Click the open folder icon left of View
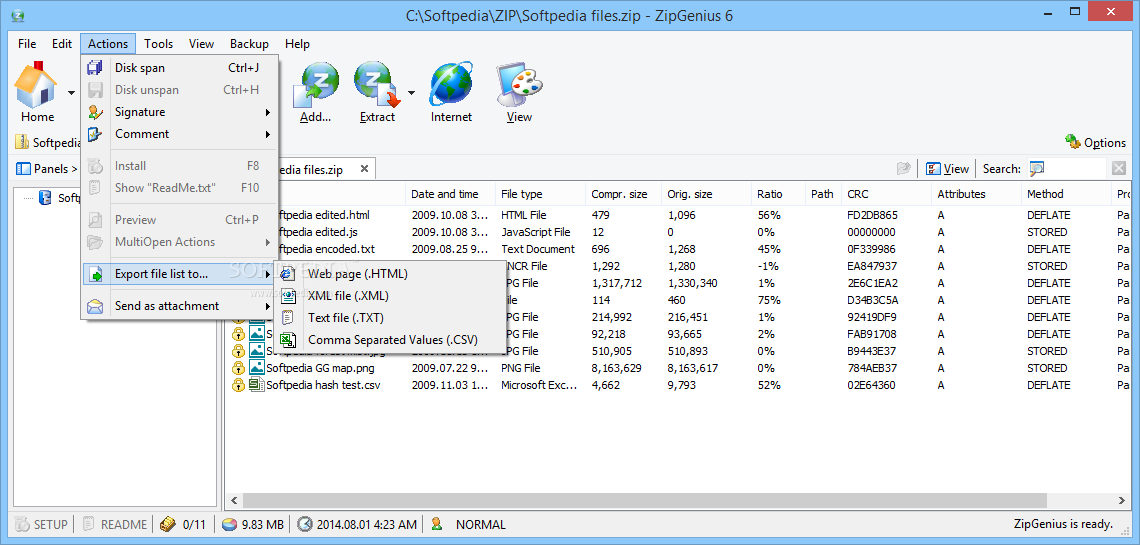Image resolution: width=1140 pixels, height=545 pixels. [x=904, y=169]
